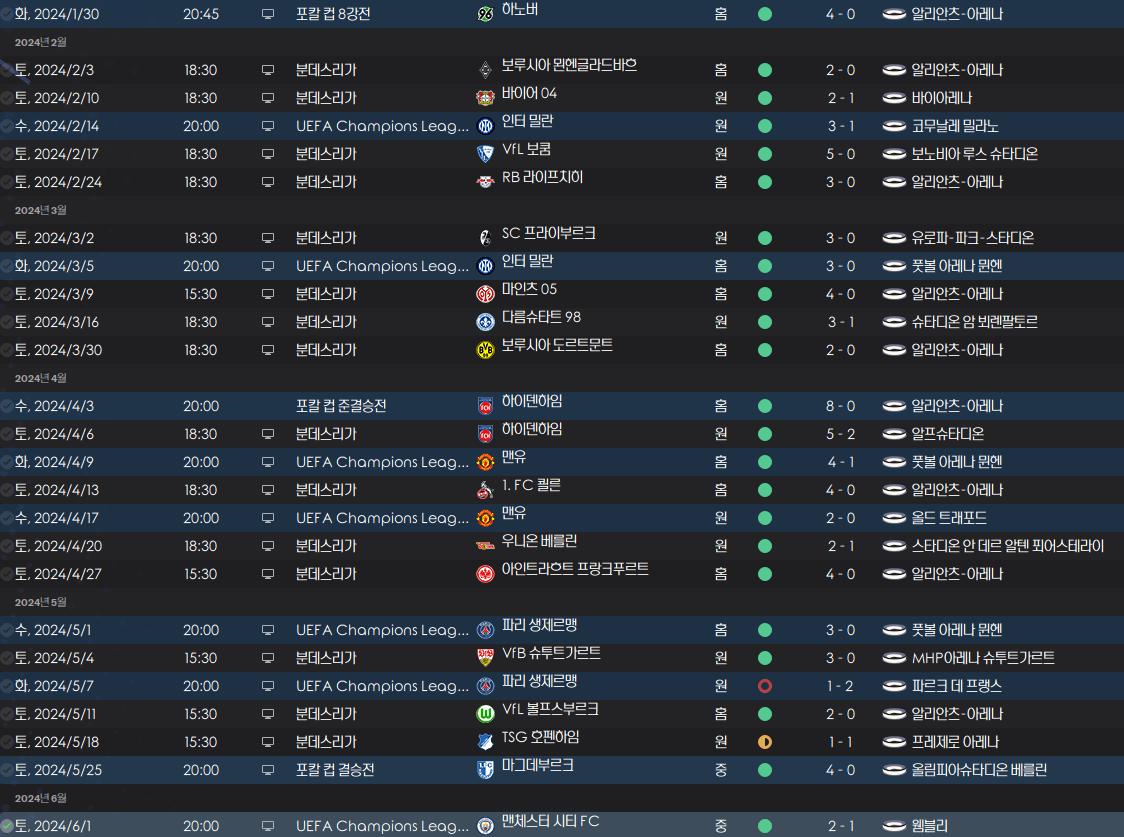Viewport: 1124px width, 837px height.
Task: Click the TV broadcast icon on the 2024/6/1 row
Action: (x=268, y=826)
